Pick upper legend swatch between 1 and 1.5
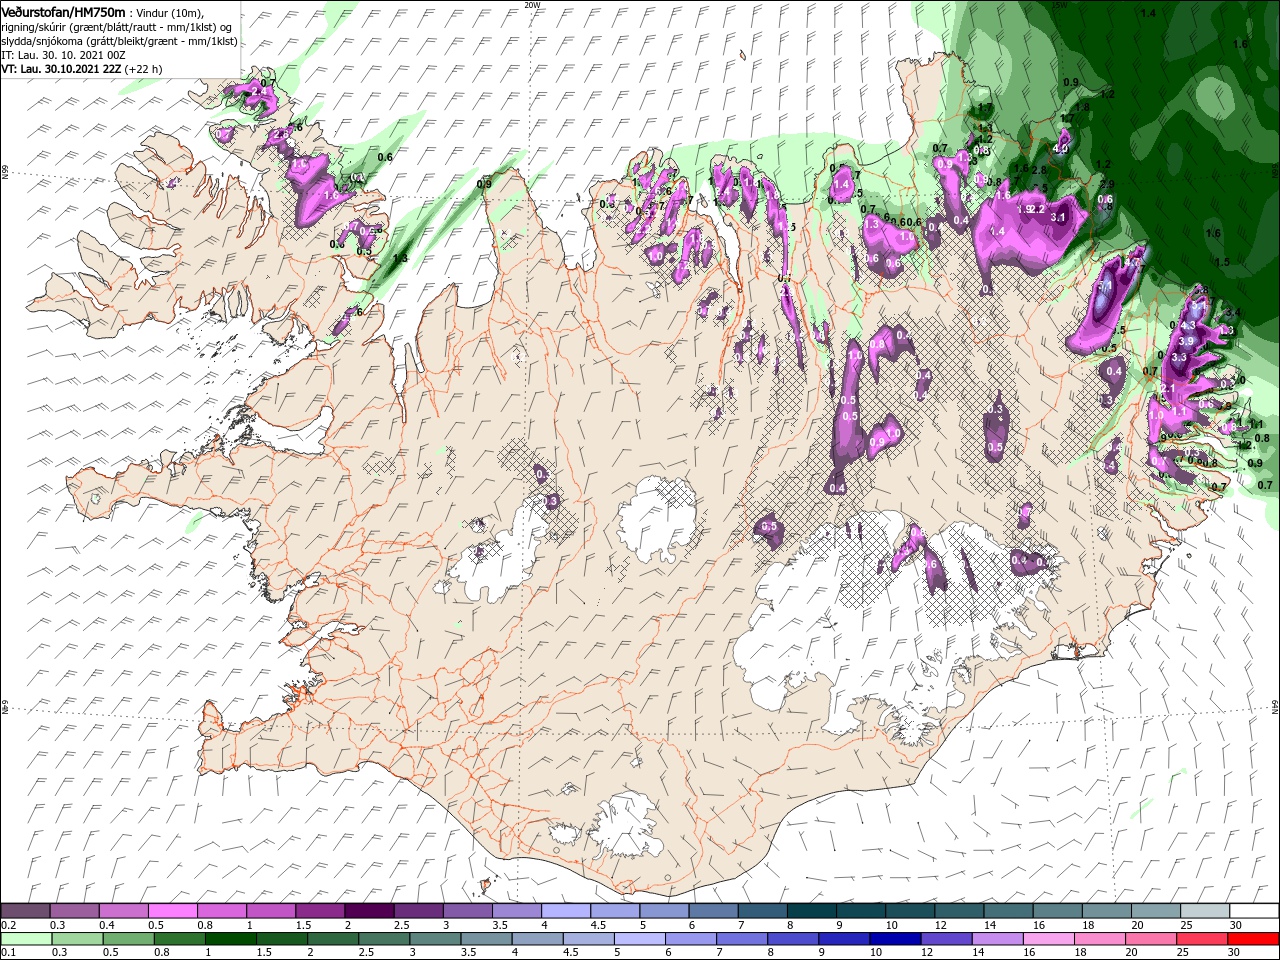The width and height of the screenshot is (1280, 960). (270, 910)
